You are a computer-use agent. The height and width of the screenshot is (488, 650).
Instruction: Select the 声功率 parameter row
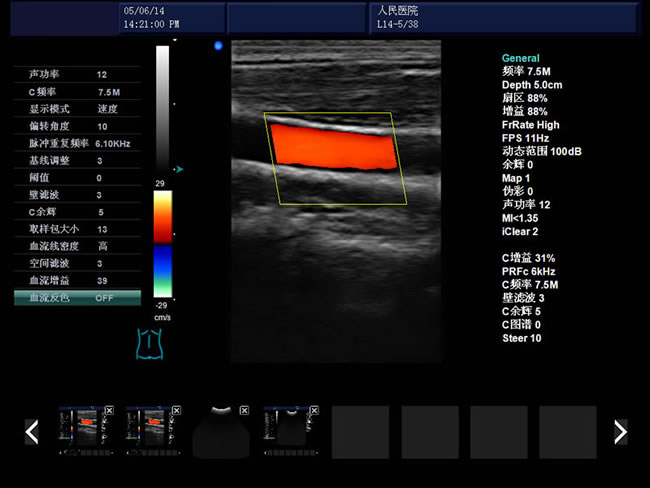tap(77, 75)
